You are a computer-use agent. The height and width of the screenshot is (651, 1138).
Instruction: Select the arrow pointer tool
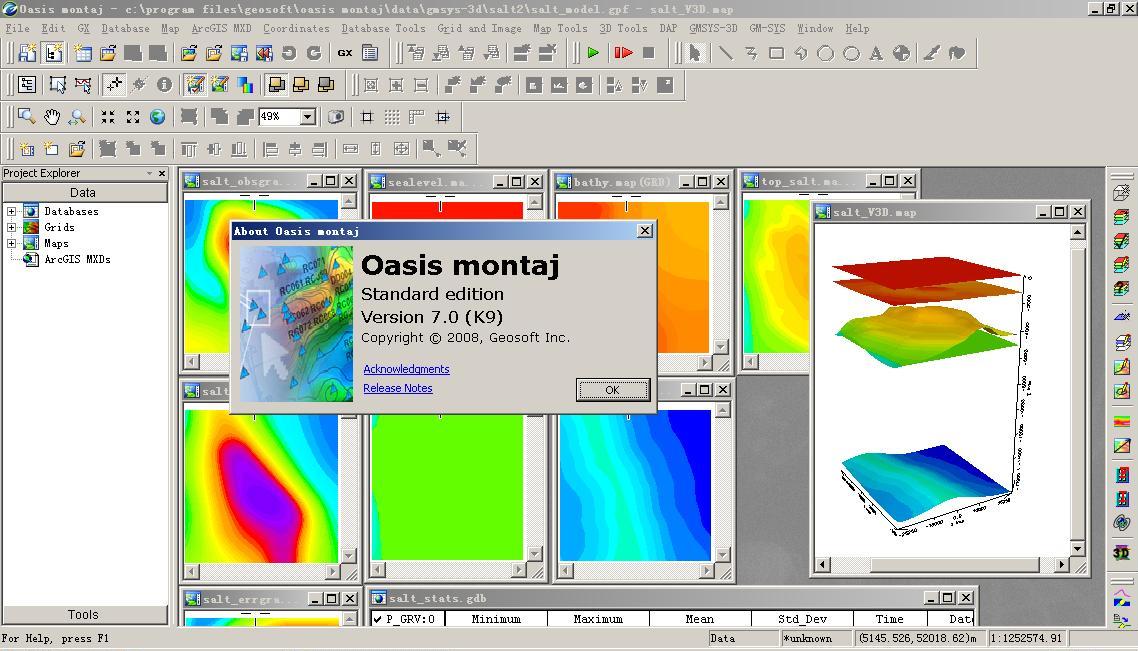point(695,53)
